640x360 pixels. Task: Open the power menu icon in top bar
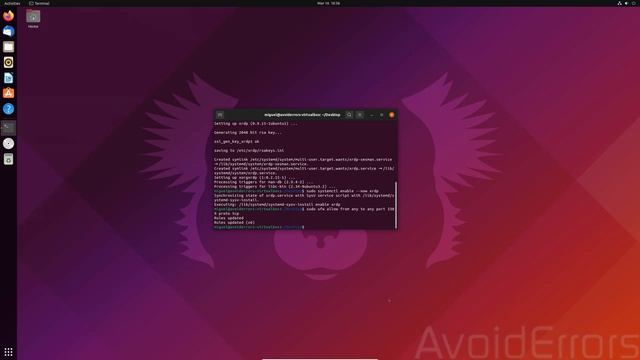click(634, 3)
